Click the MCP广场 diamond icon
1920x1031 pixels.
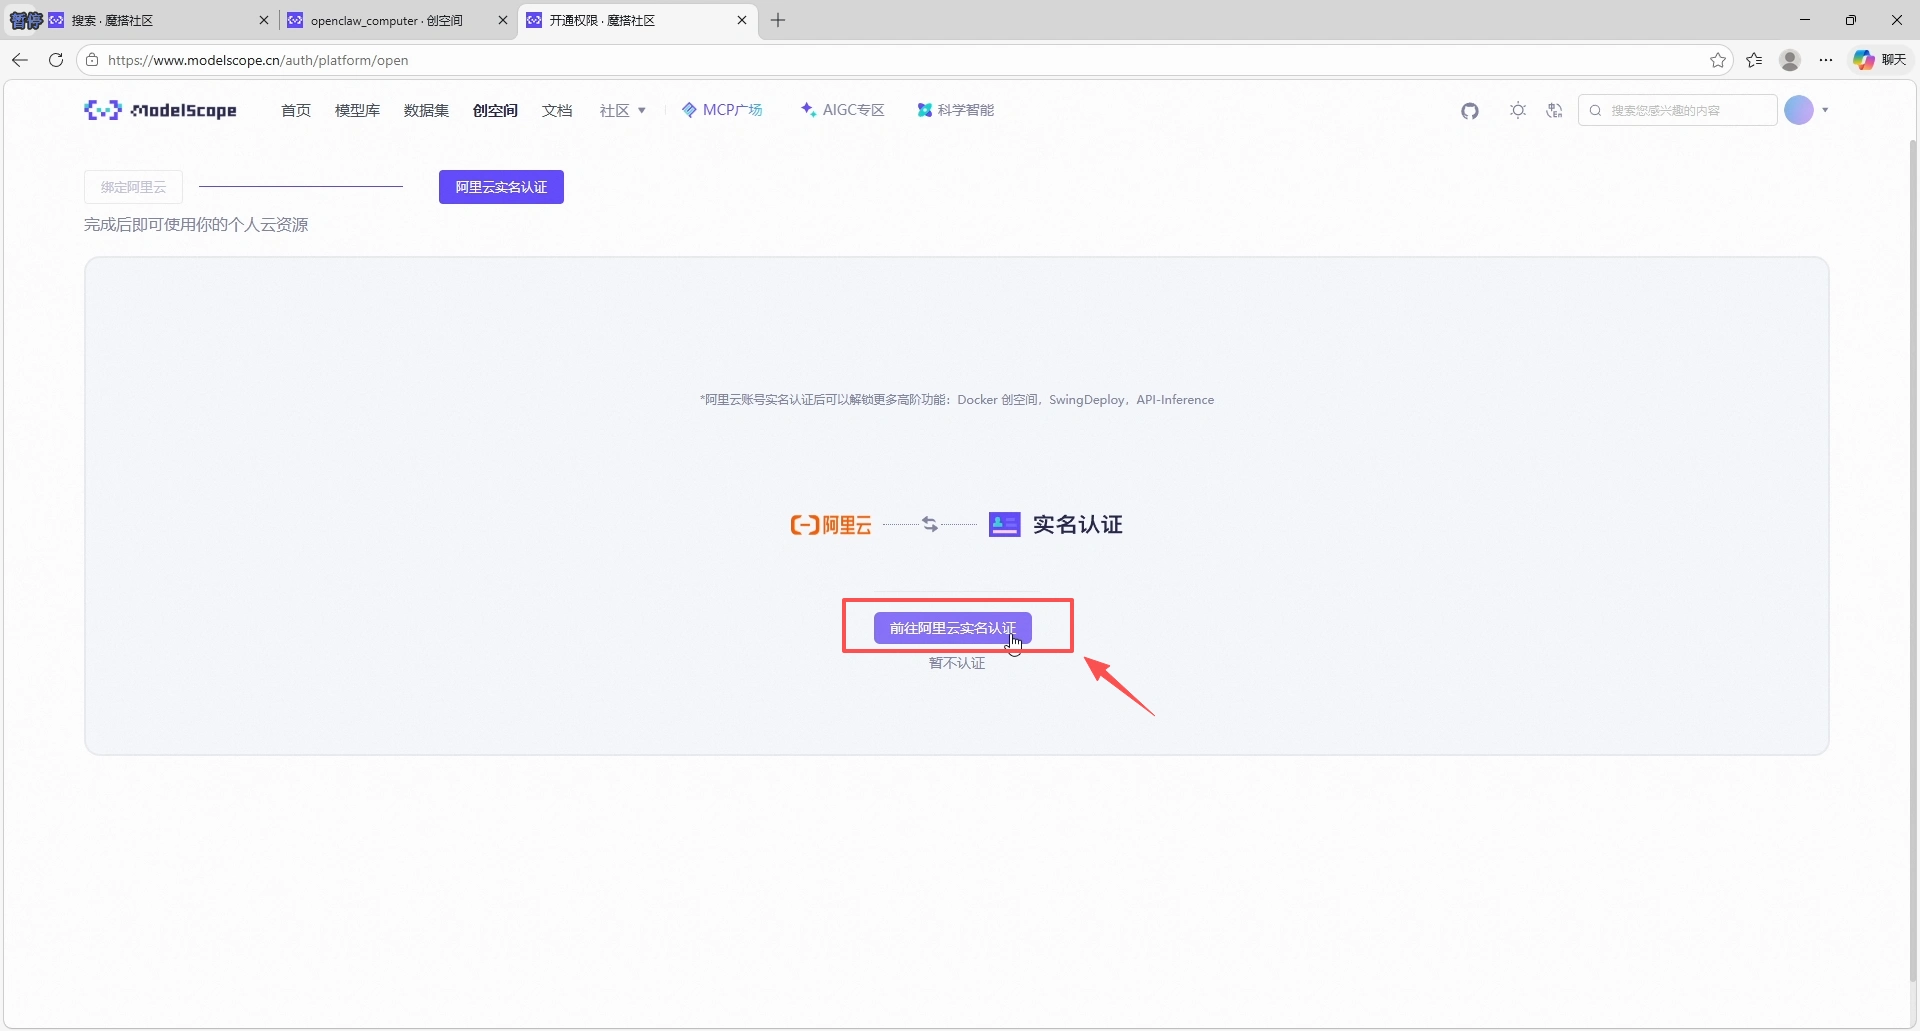tap(689, 110)
